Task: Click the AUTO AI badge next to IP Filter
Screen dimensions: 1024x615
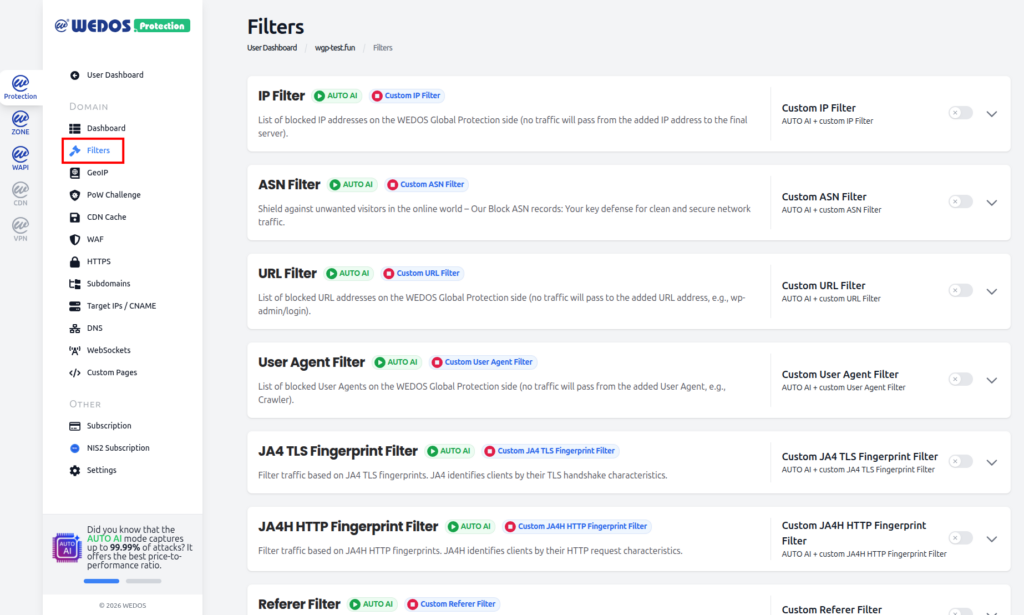Action: click(336, 96)
